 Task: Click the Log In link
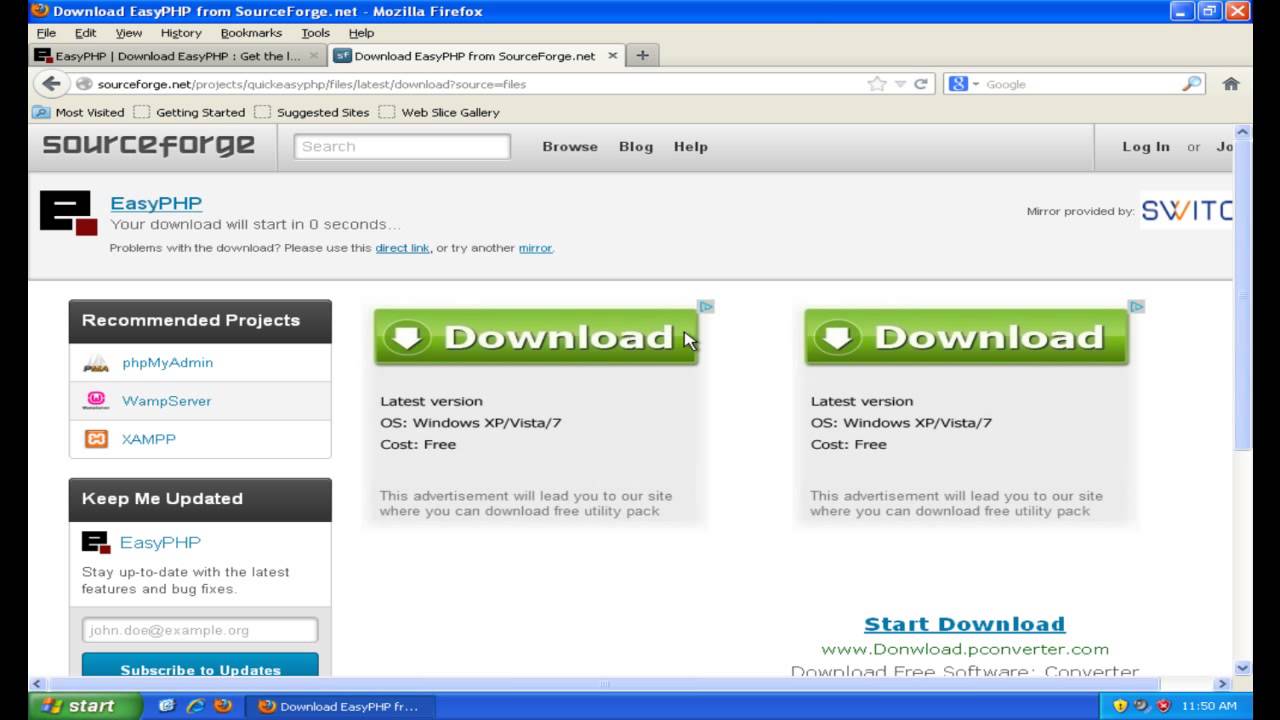point(1146,146)
